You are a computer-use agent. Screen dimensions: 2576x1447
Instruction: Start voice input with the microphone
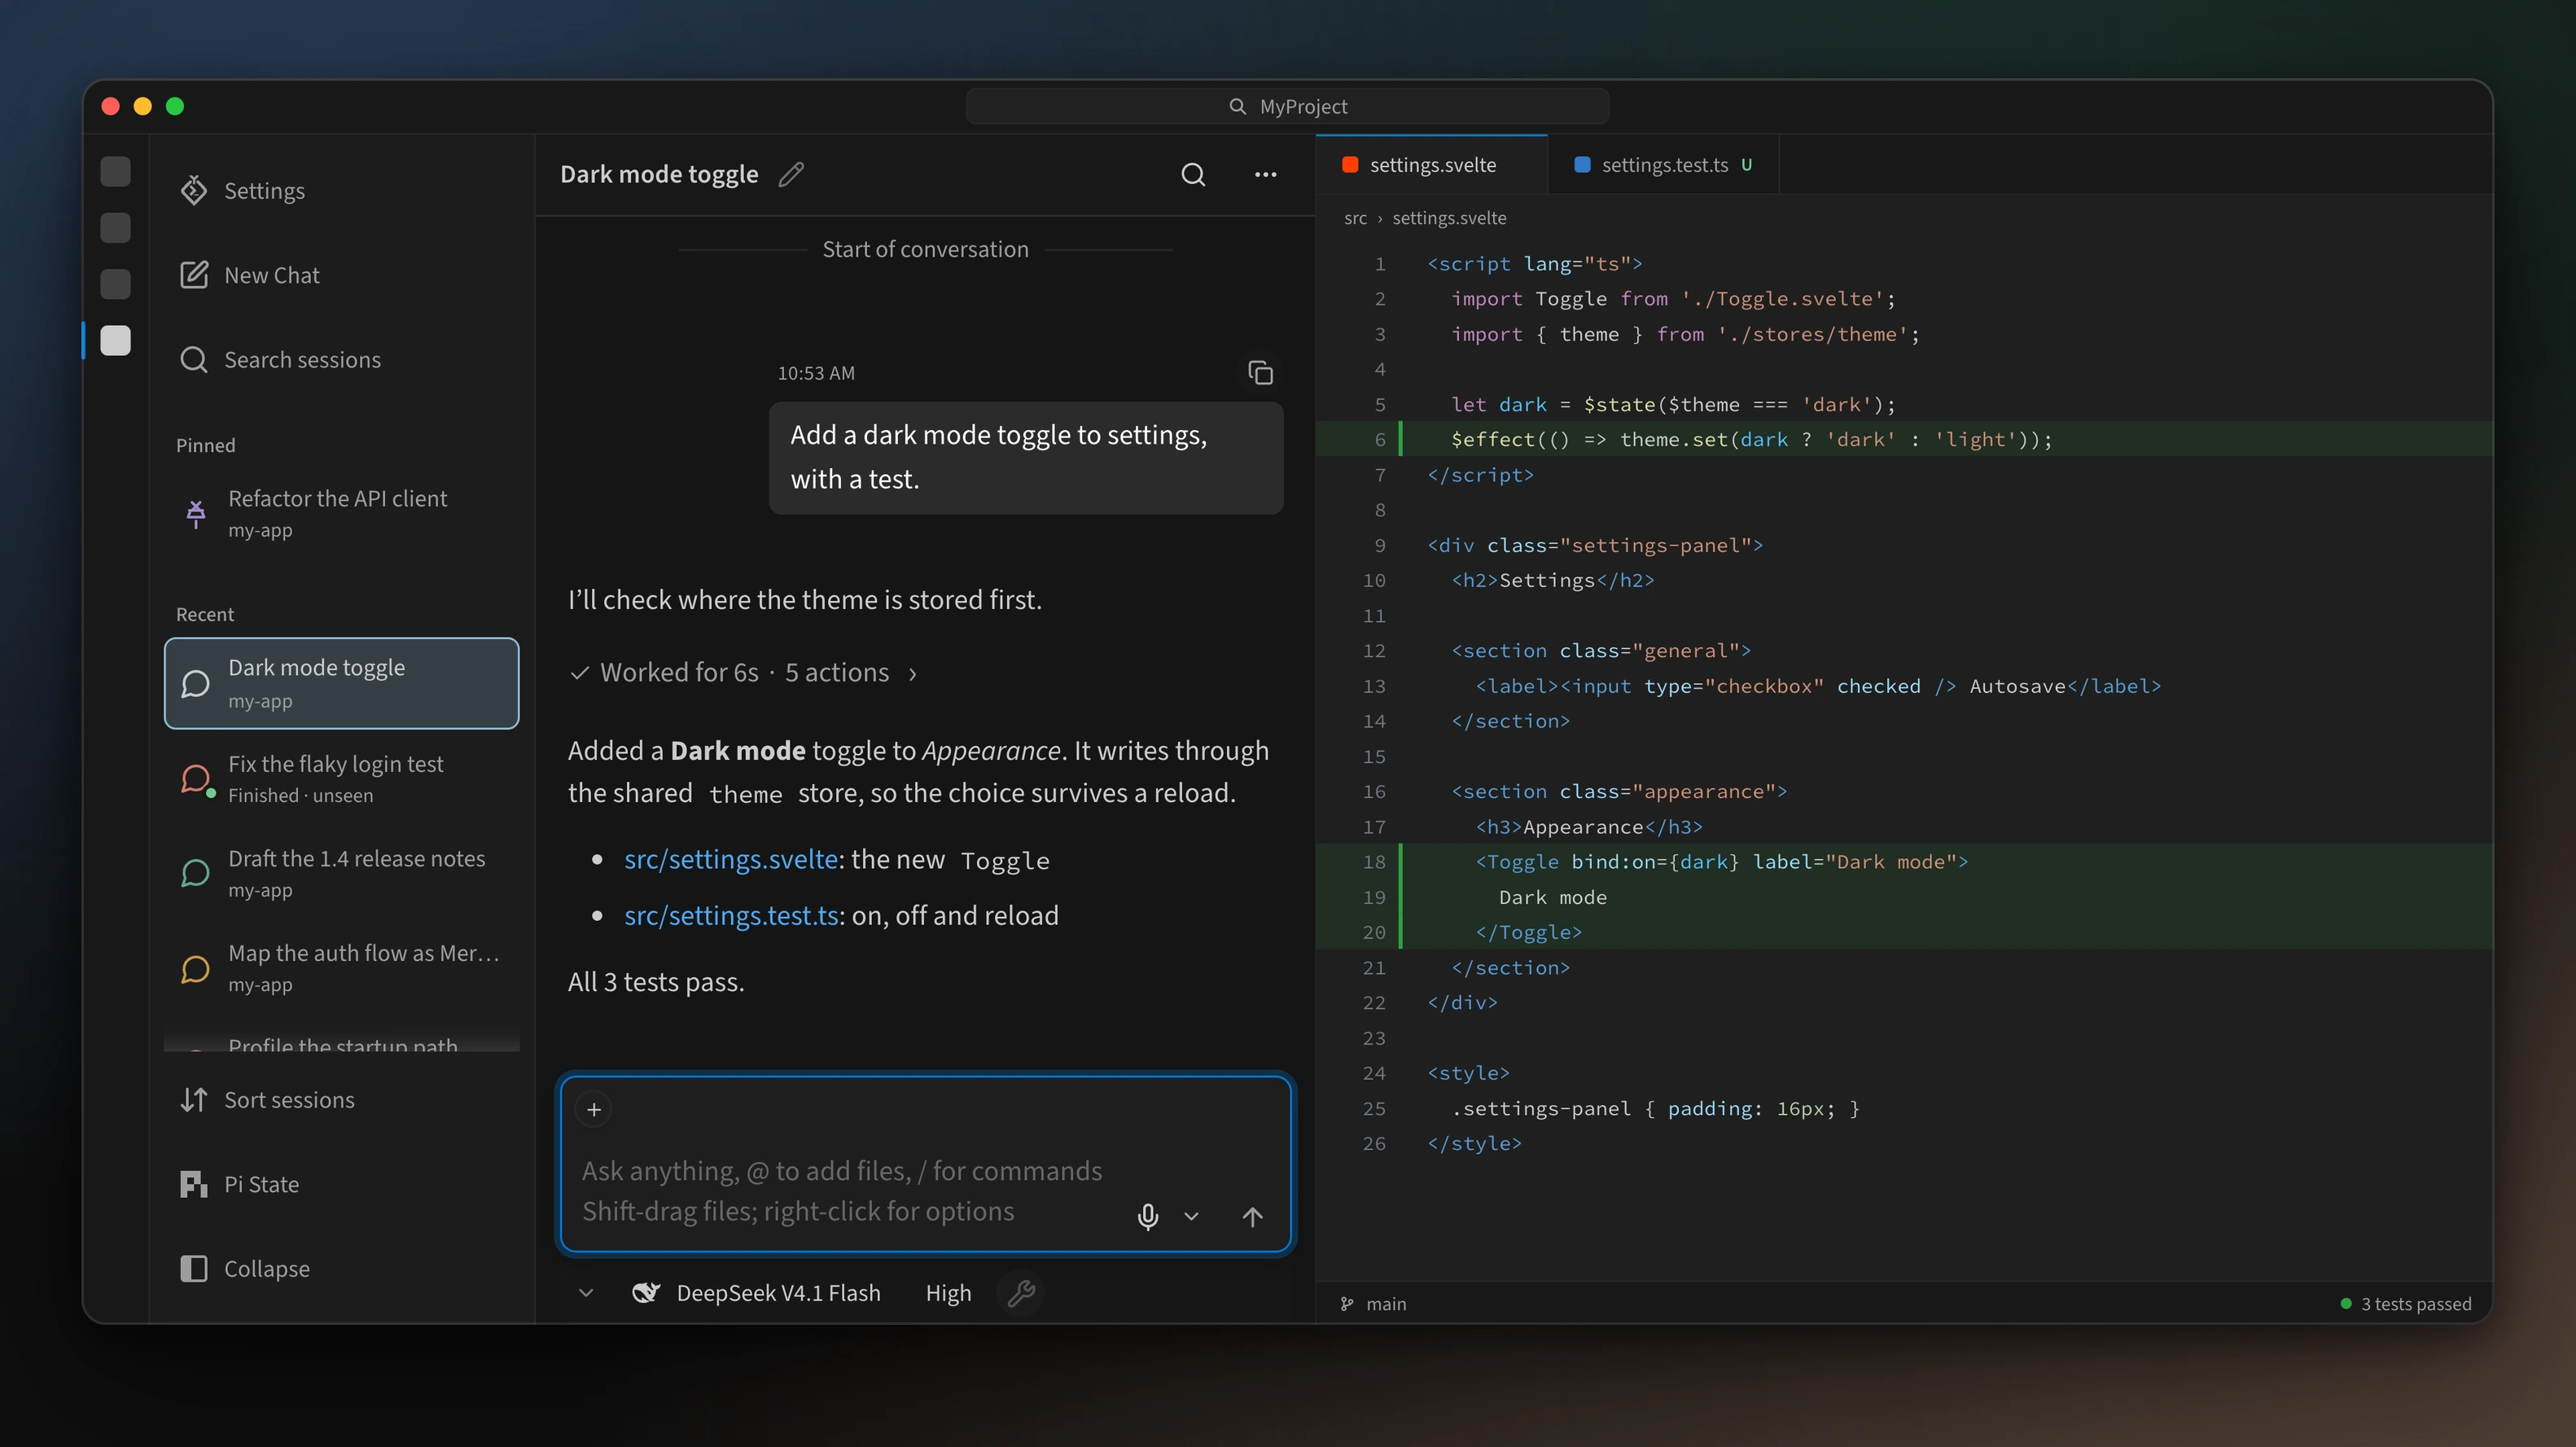click(1148, 1216)
